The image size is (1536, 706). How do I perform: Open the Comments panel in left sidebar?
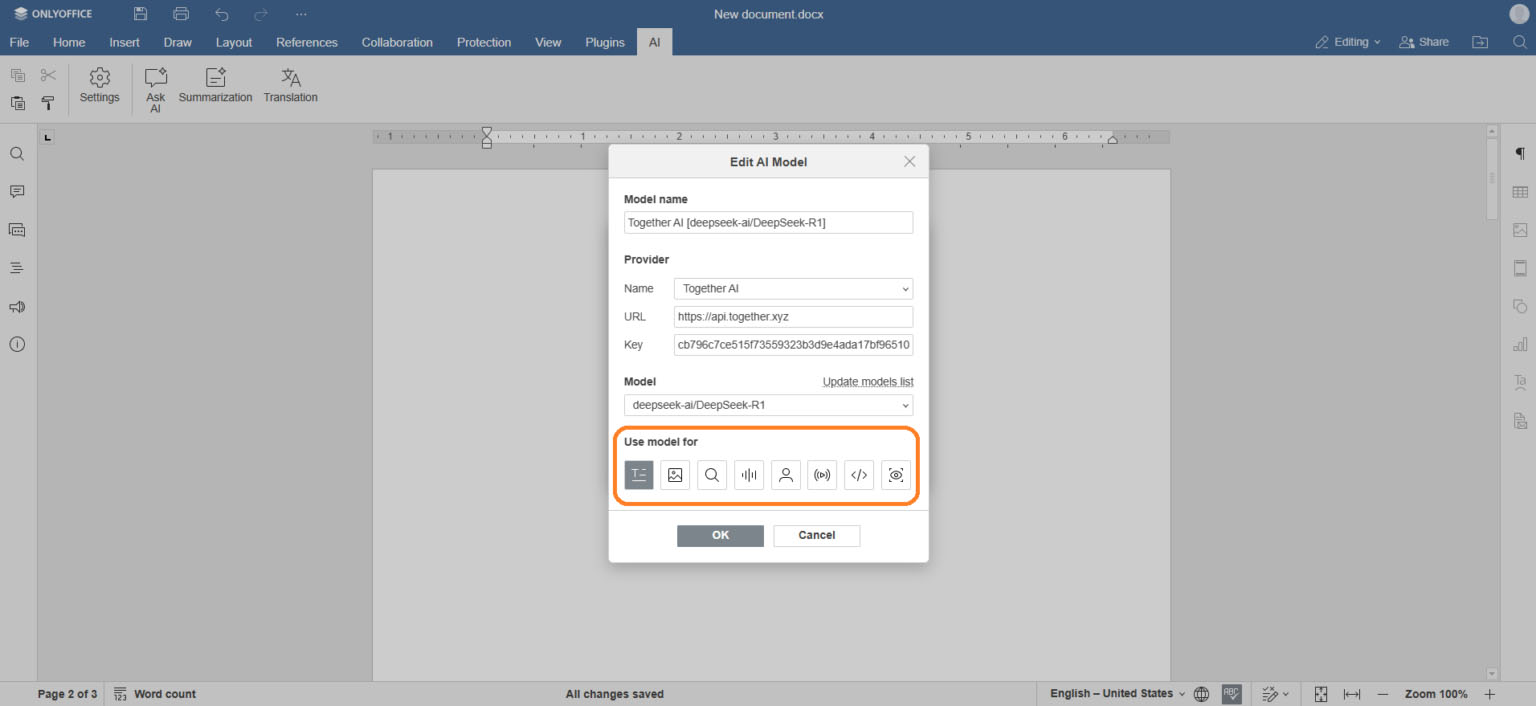[17, 192]
